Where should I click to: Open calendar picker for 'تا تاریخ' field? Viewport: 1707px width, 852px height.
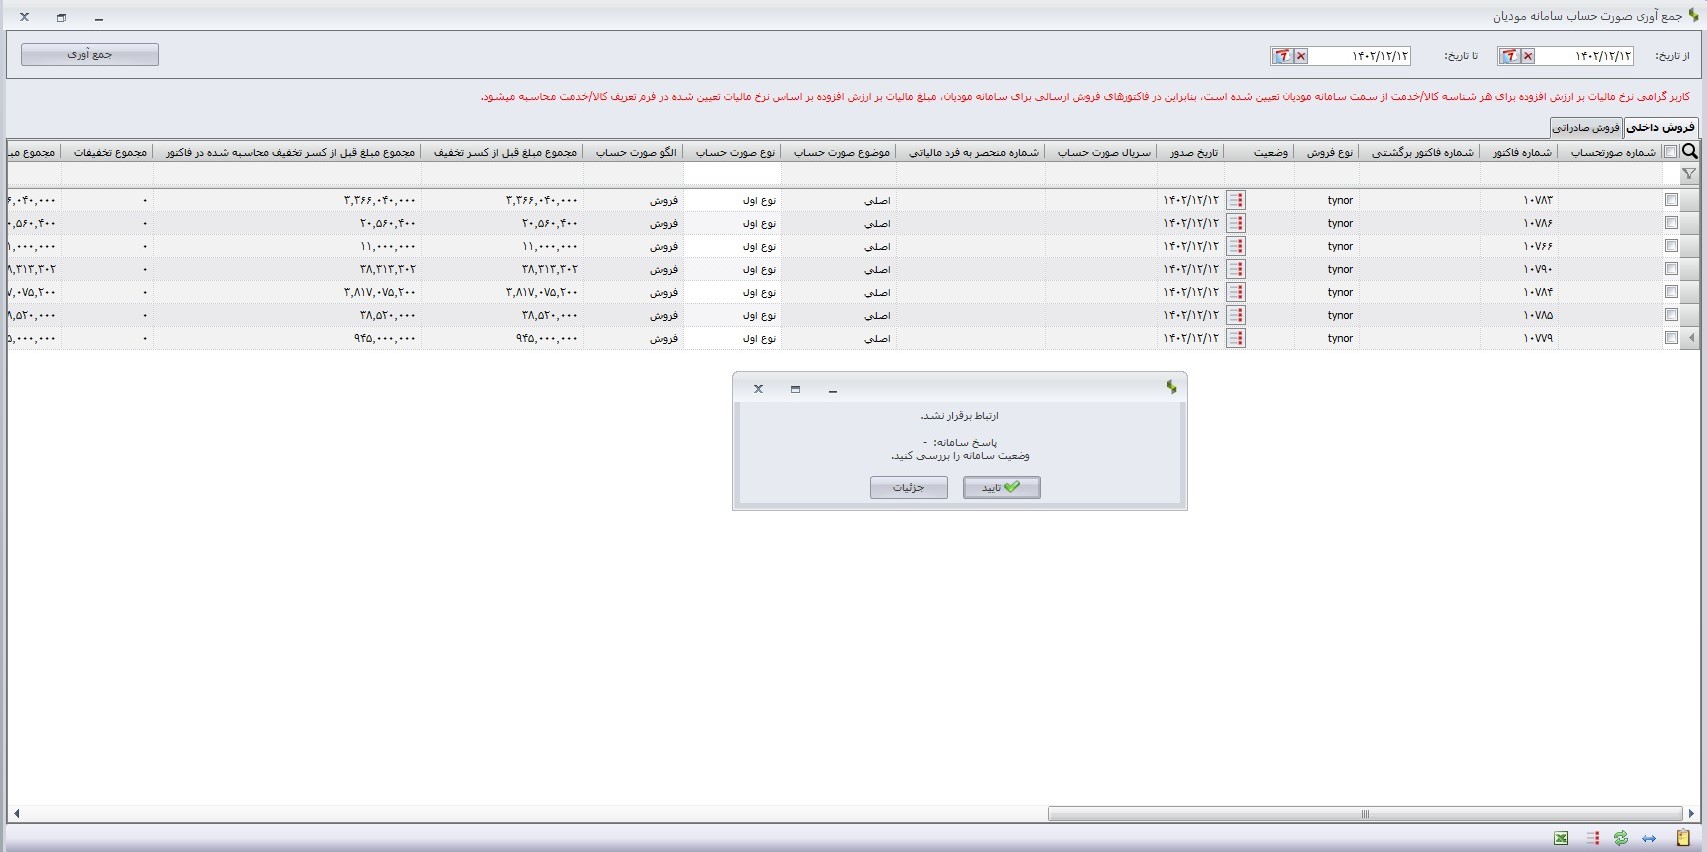[x=1282, y=56]
